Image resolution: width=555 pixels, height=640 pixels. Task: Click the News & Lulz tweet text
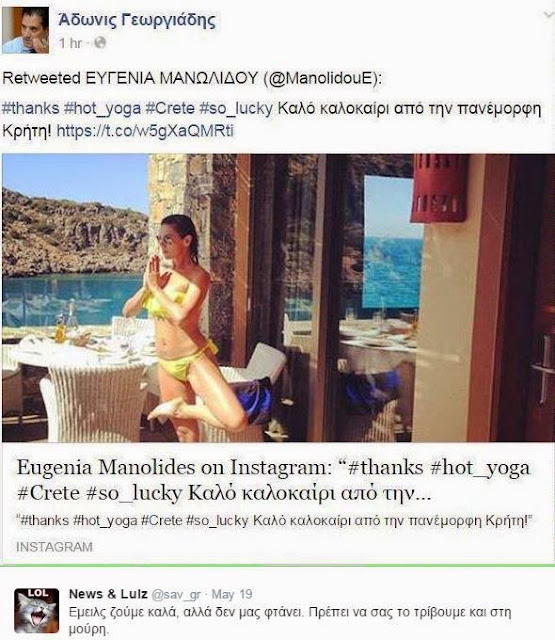(x=290, y=620)
